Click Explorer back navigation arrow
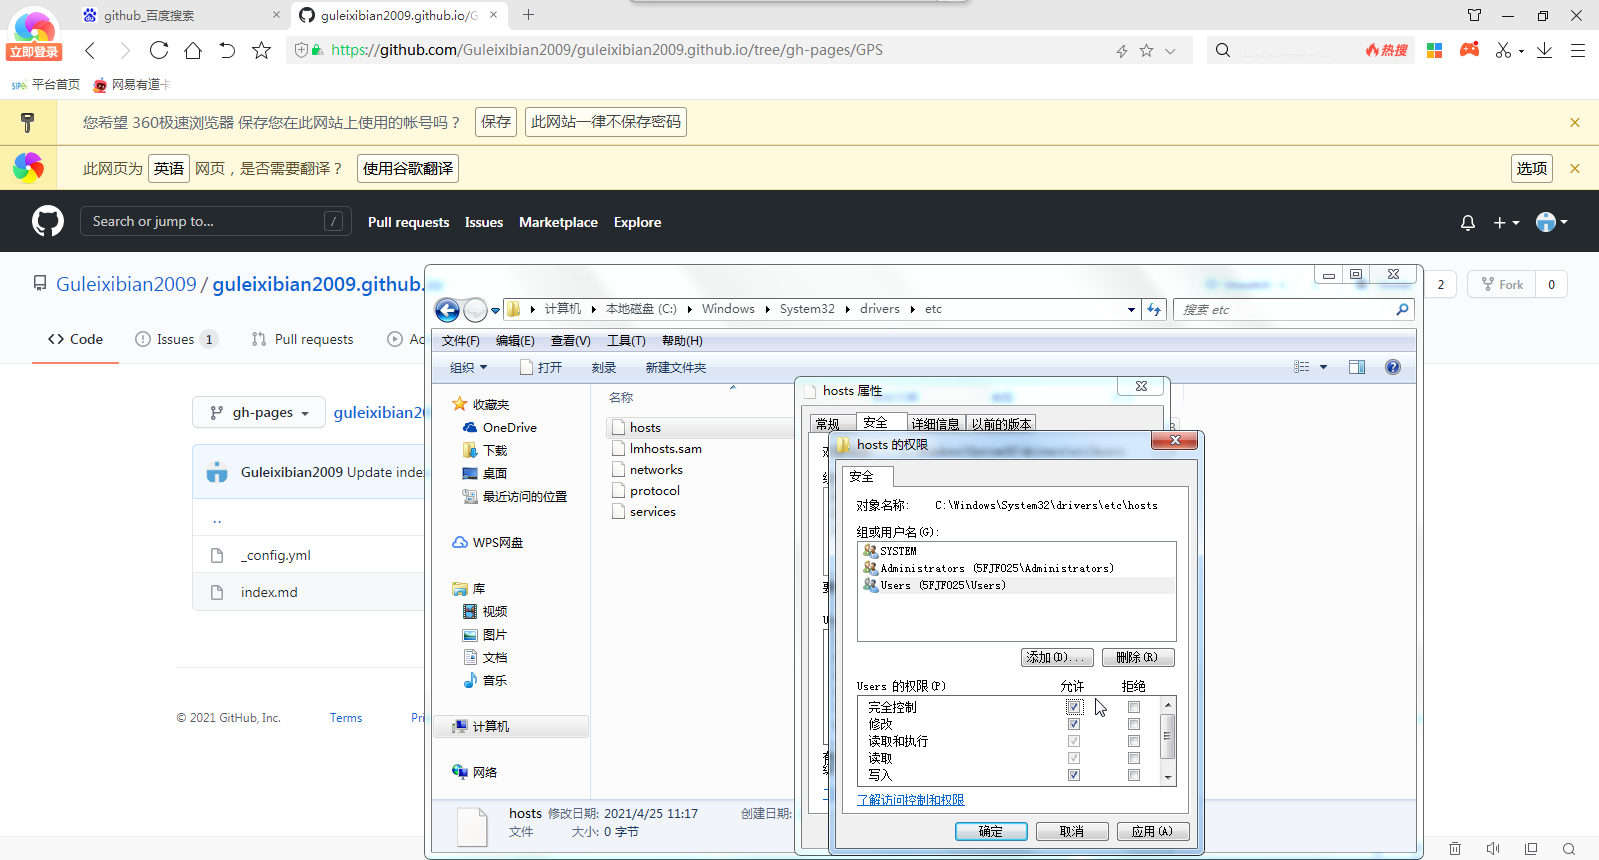Screen dimensions: 1599x860 coord(447,310)
